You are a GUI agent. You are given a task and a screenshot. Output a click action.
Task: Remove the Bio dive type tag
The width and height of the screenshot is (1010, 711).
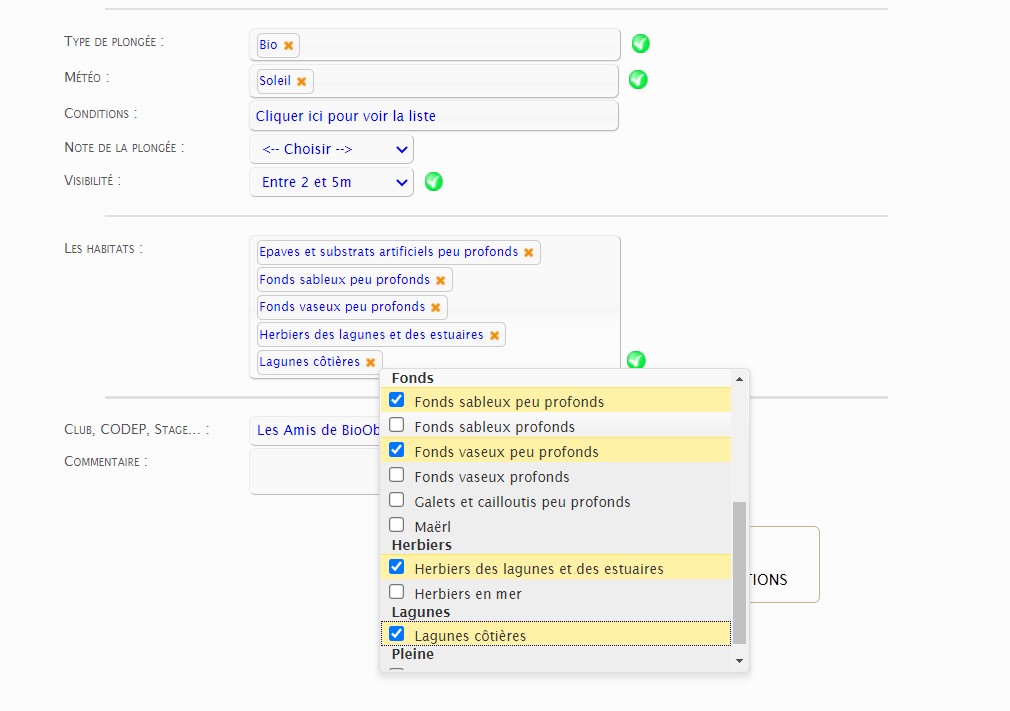[x=289, y=45]
